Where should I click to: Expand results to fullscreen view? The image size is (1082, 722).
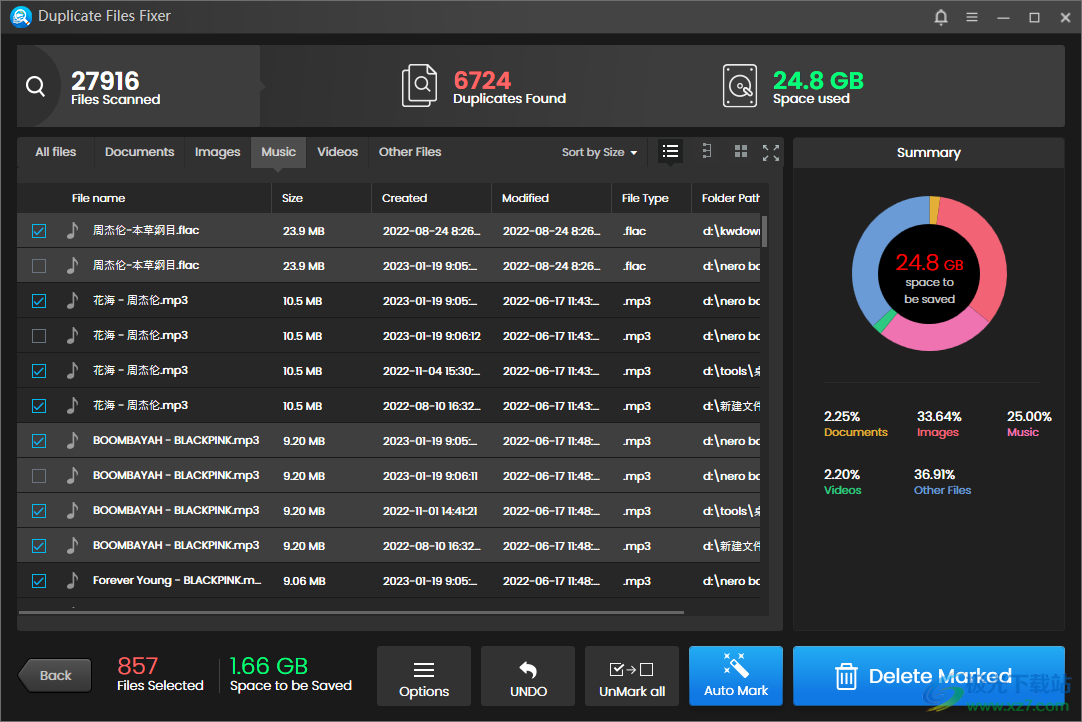771,152
